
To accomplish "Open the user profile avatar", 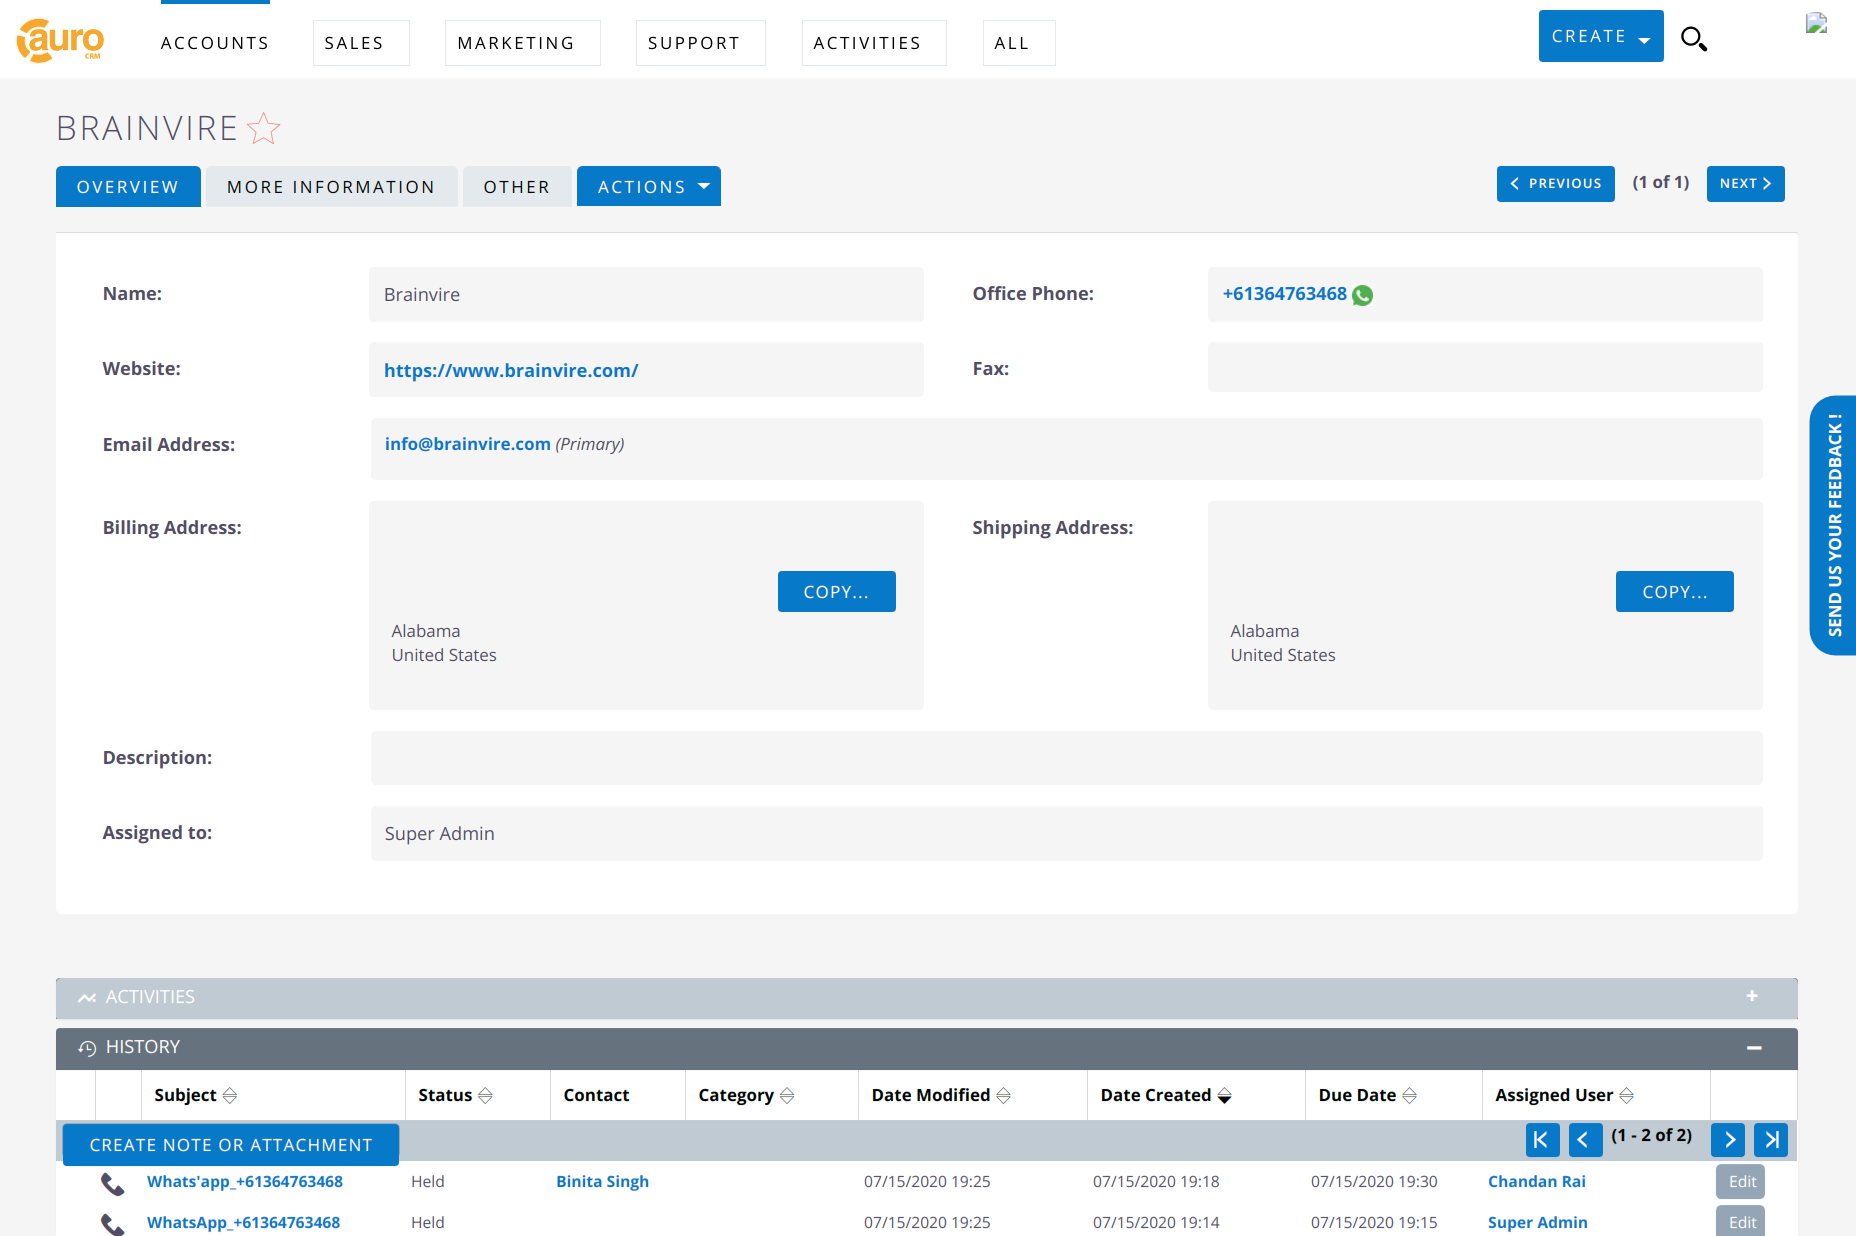I will [1817, 24].
